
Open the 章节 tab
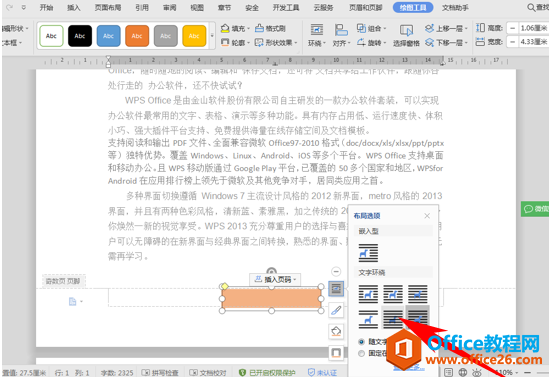(x=224, y=7)
